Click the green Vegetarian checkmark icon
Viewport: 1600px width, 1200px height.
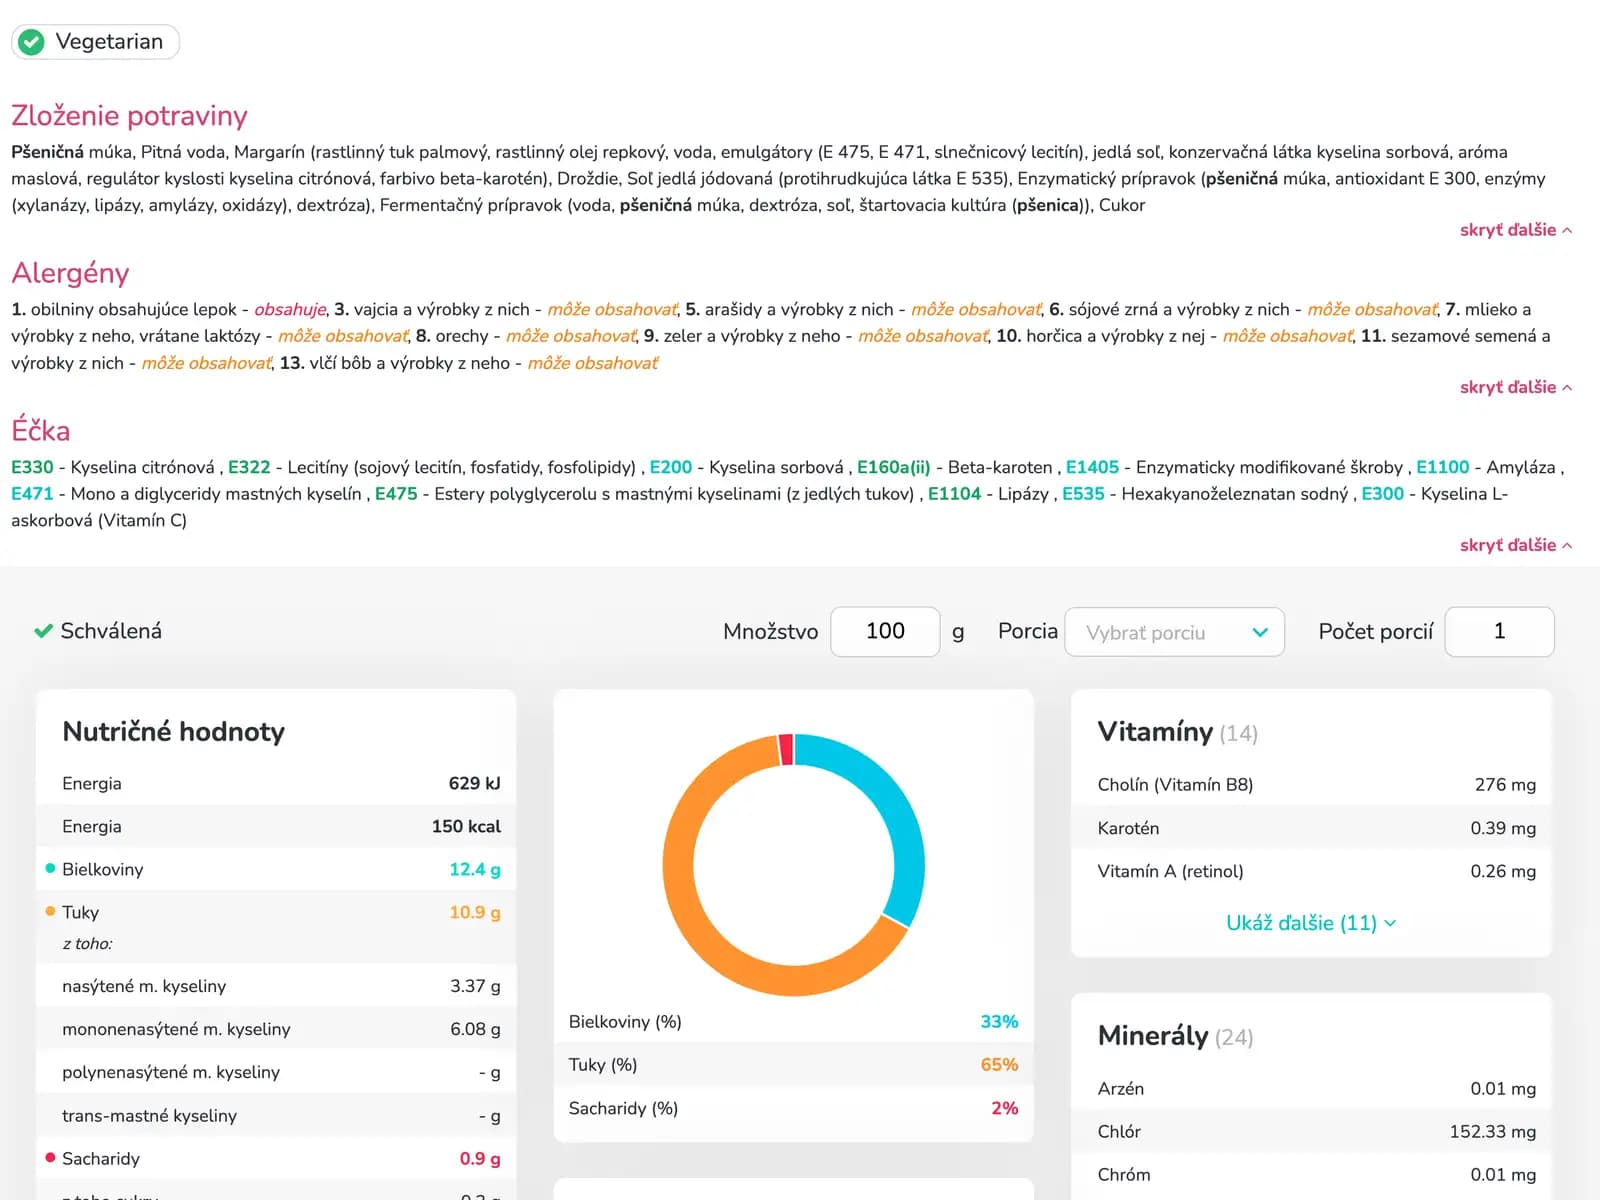[x=32, y=42]
